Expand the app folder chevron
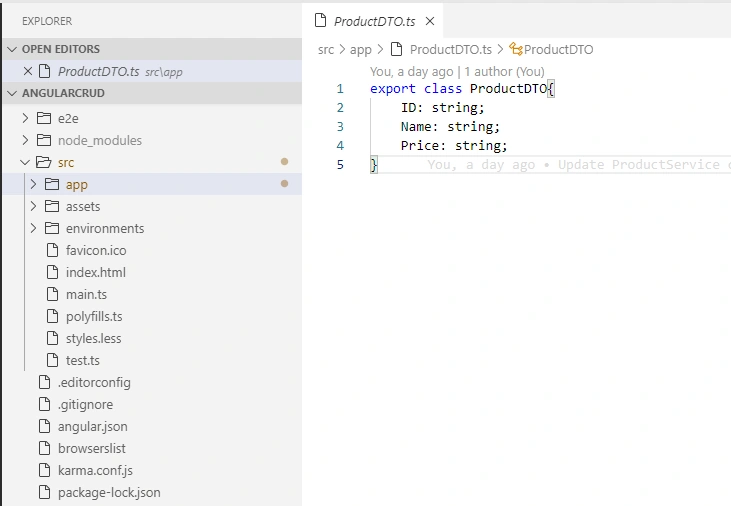 (x=34, y=184)
